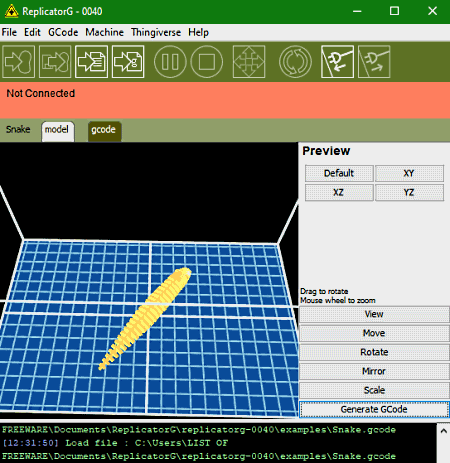Click the Build to file icon
Screen dimensions: 450x463
point(92,62)
